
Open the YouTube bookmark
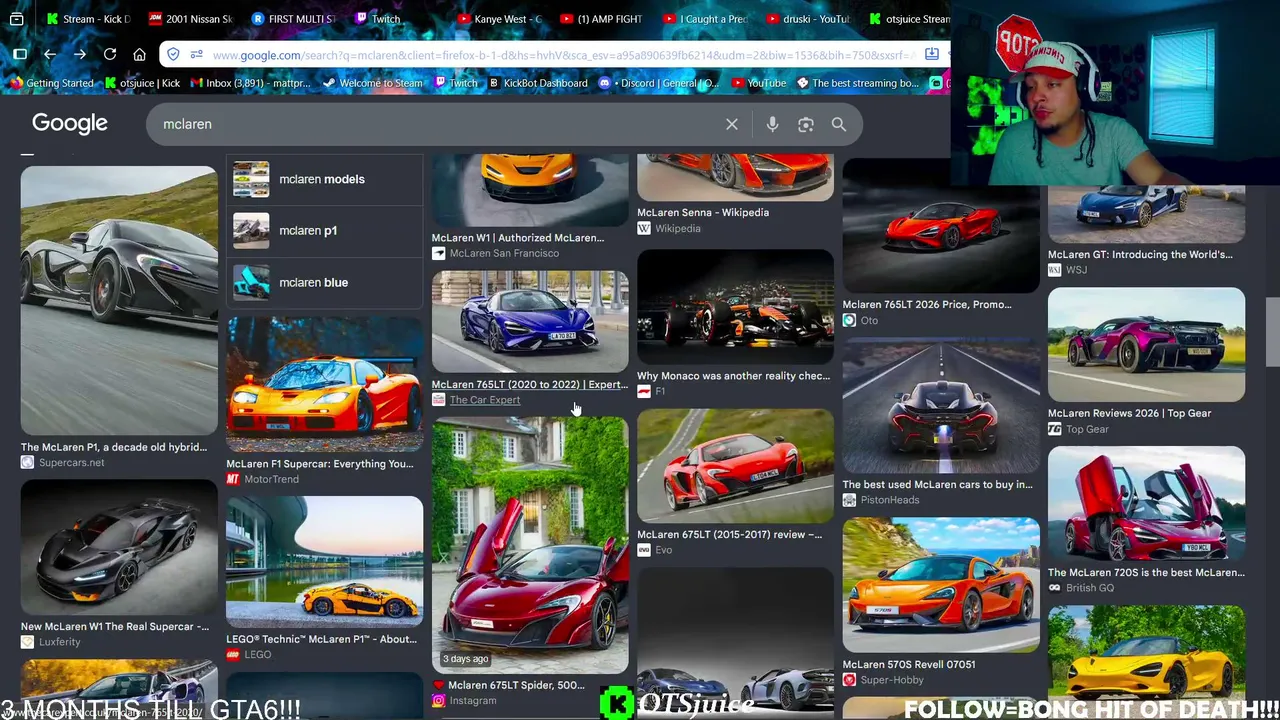click(x=759, y=83)
